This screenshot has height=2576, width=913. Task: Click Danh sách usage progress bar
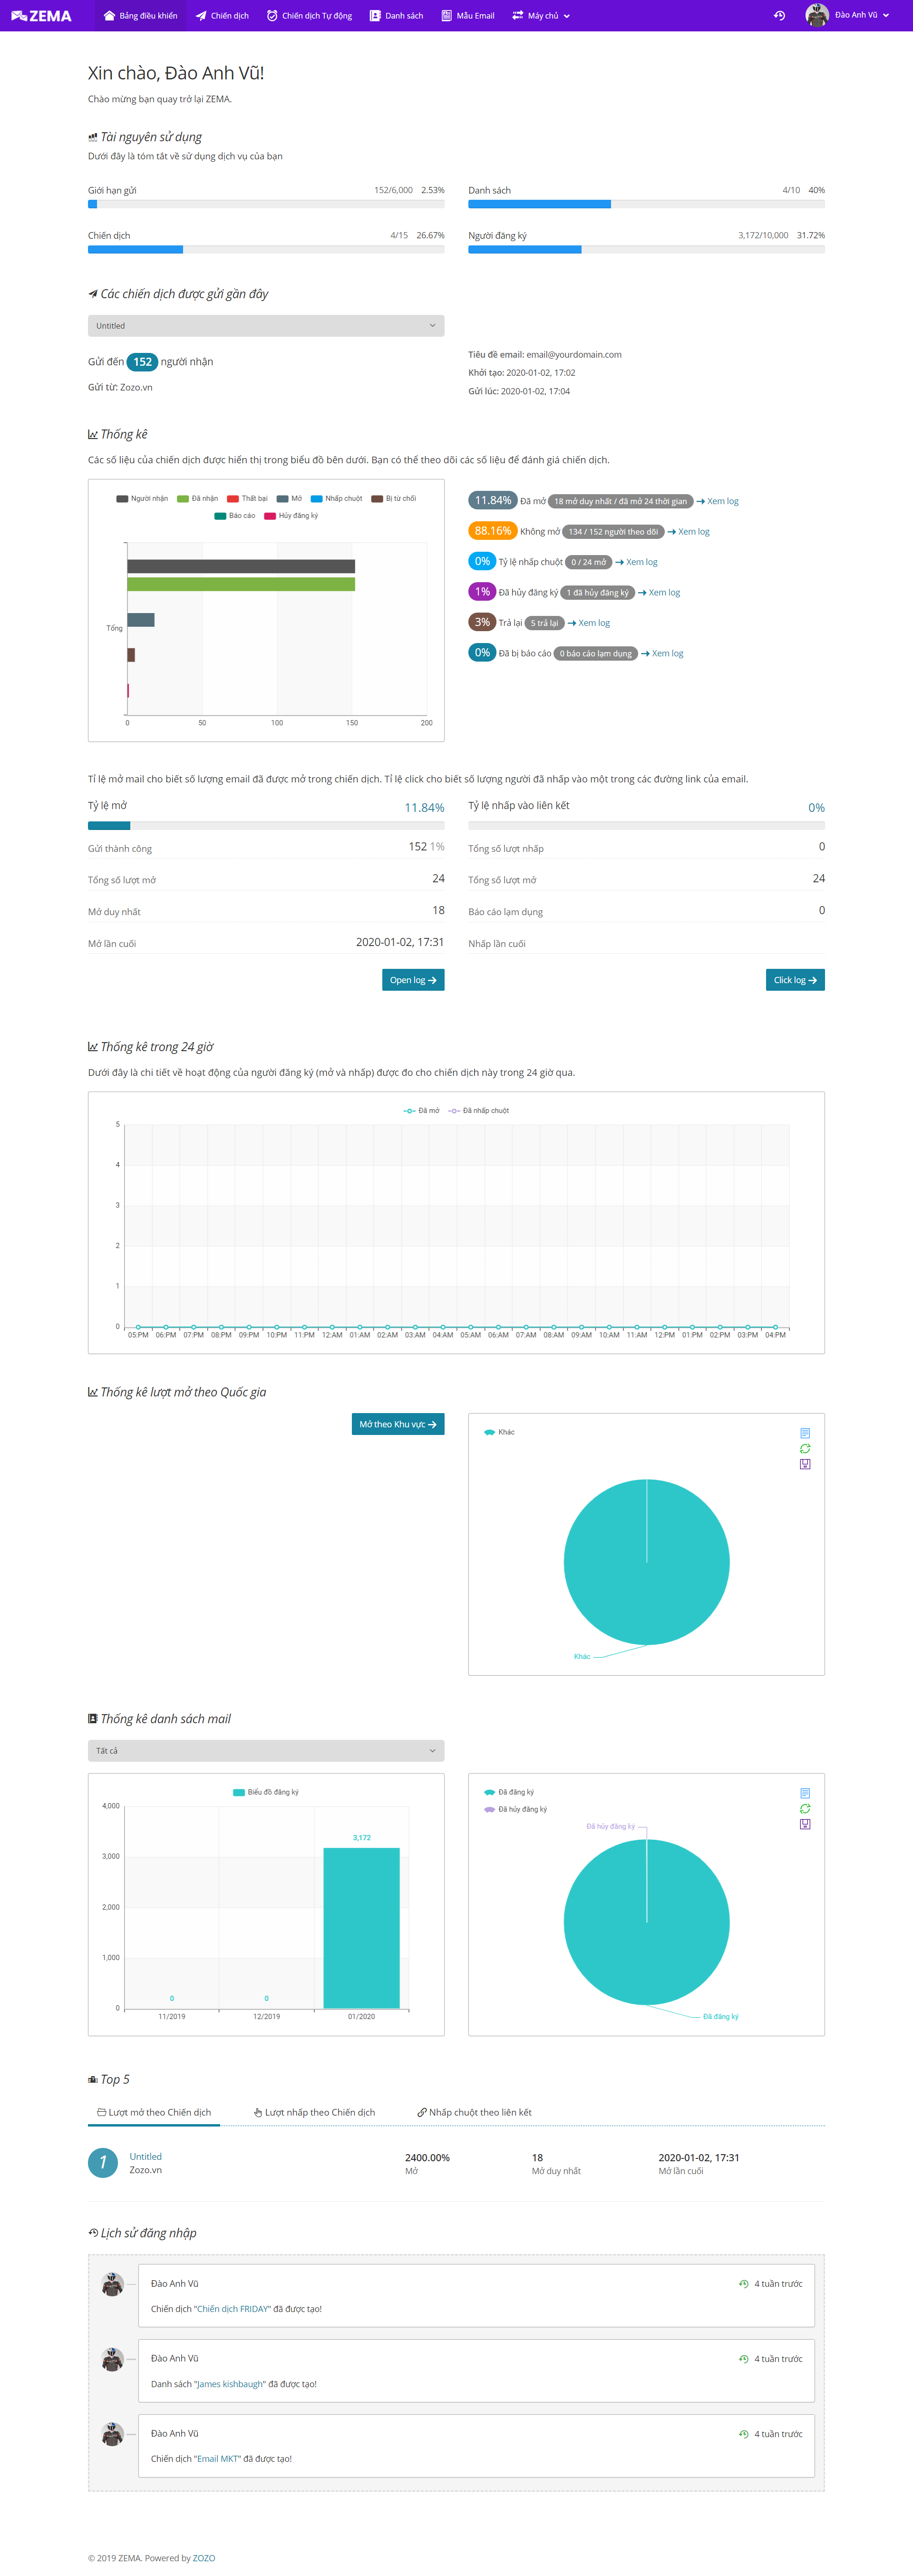(646, 204)
